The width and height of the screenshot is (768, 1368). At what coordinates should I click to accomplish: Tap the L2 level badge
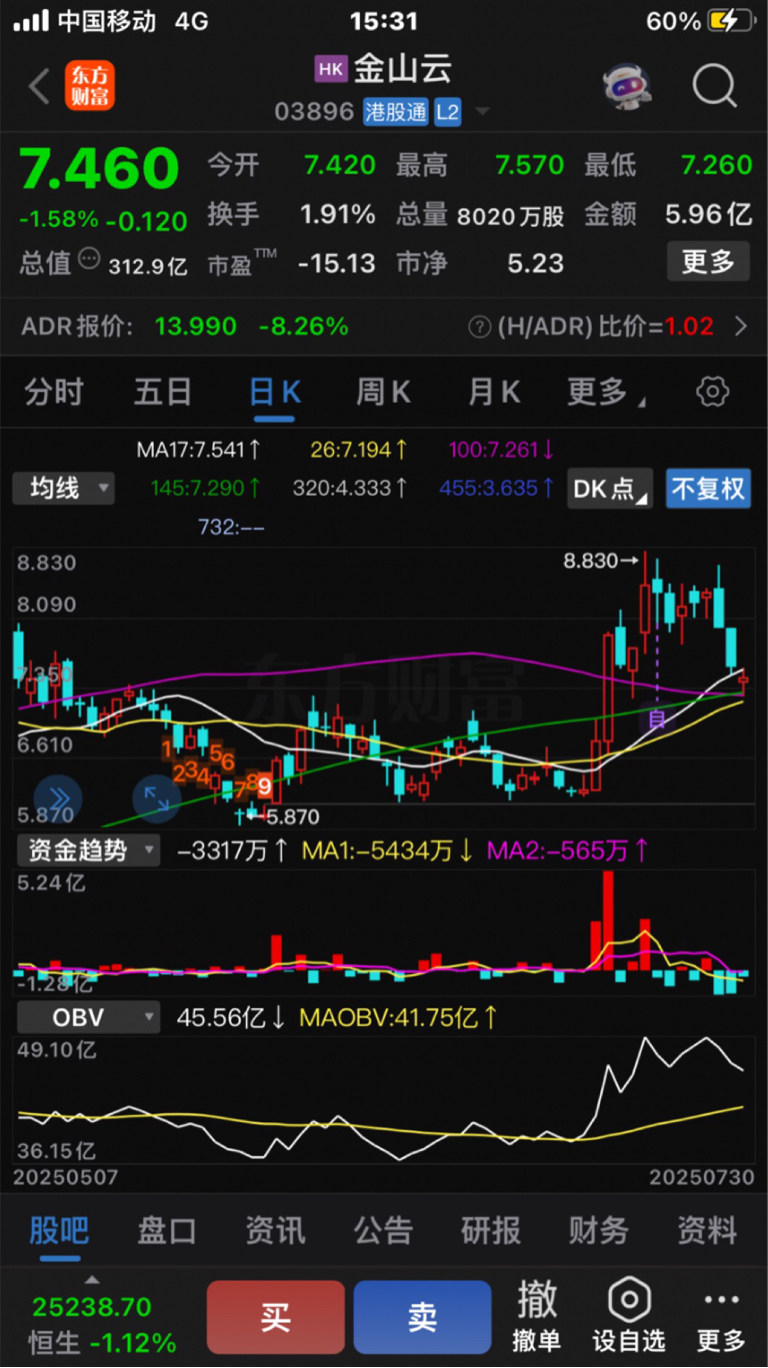[447, 112]
